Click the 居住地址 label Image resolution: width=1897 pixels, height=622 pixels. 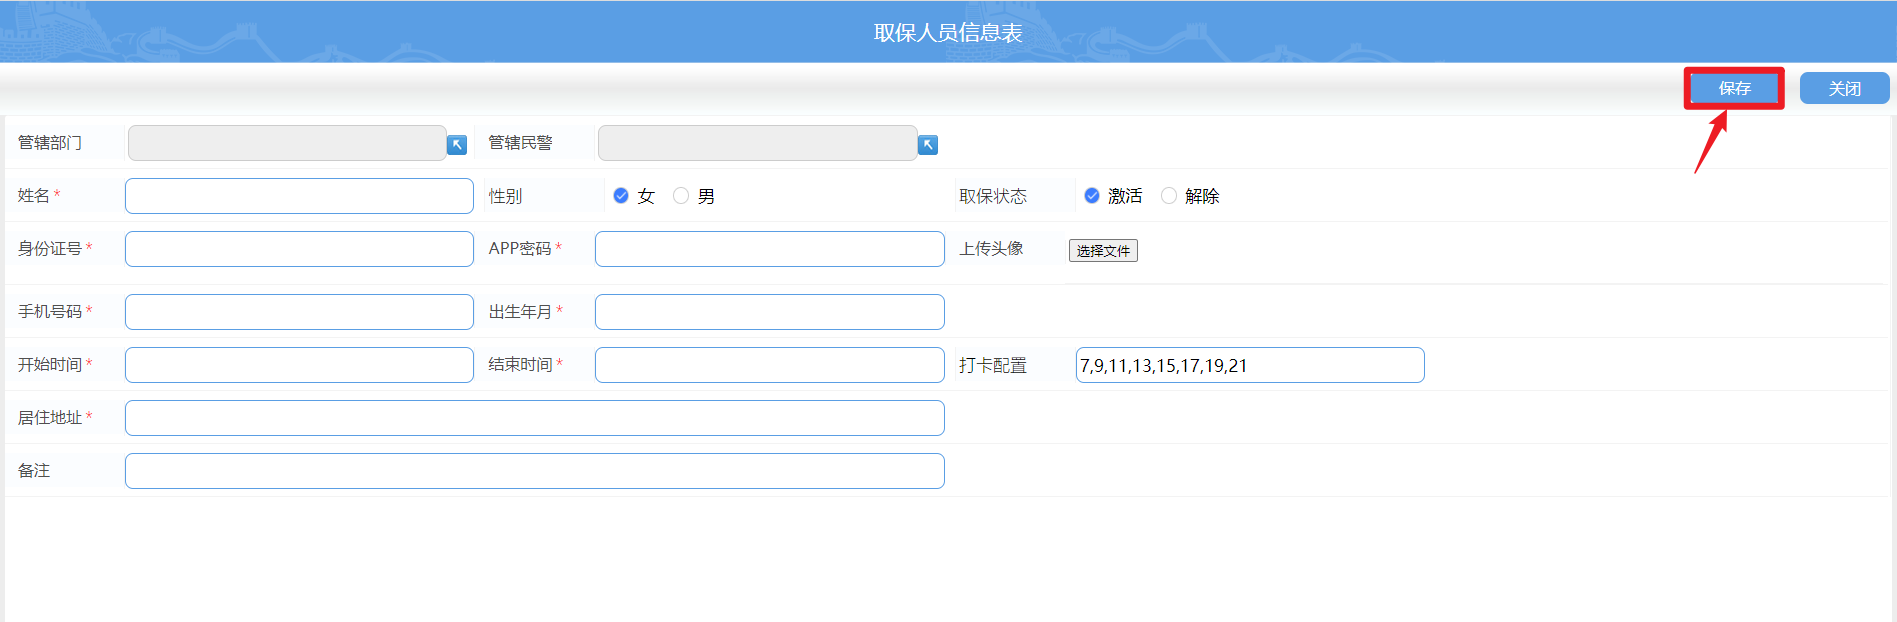point(50,417)
